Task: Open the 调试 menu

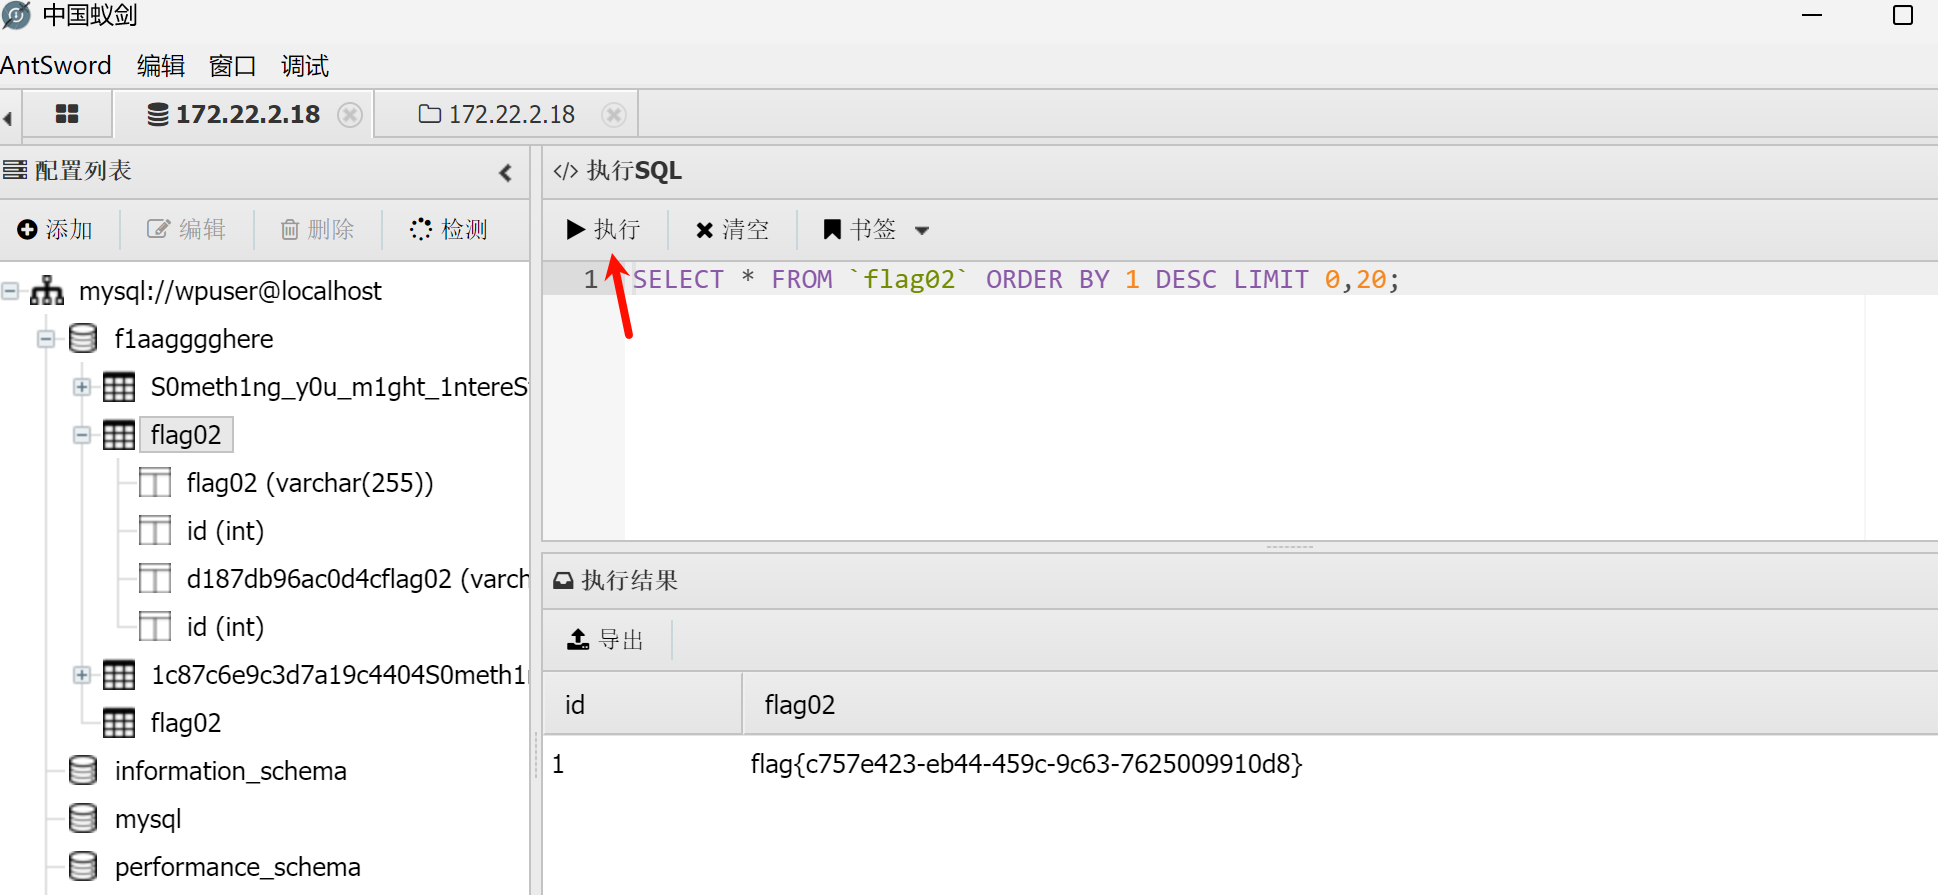Action: click(304, 66)
